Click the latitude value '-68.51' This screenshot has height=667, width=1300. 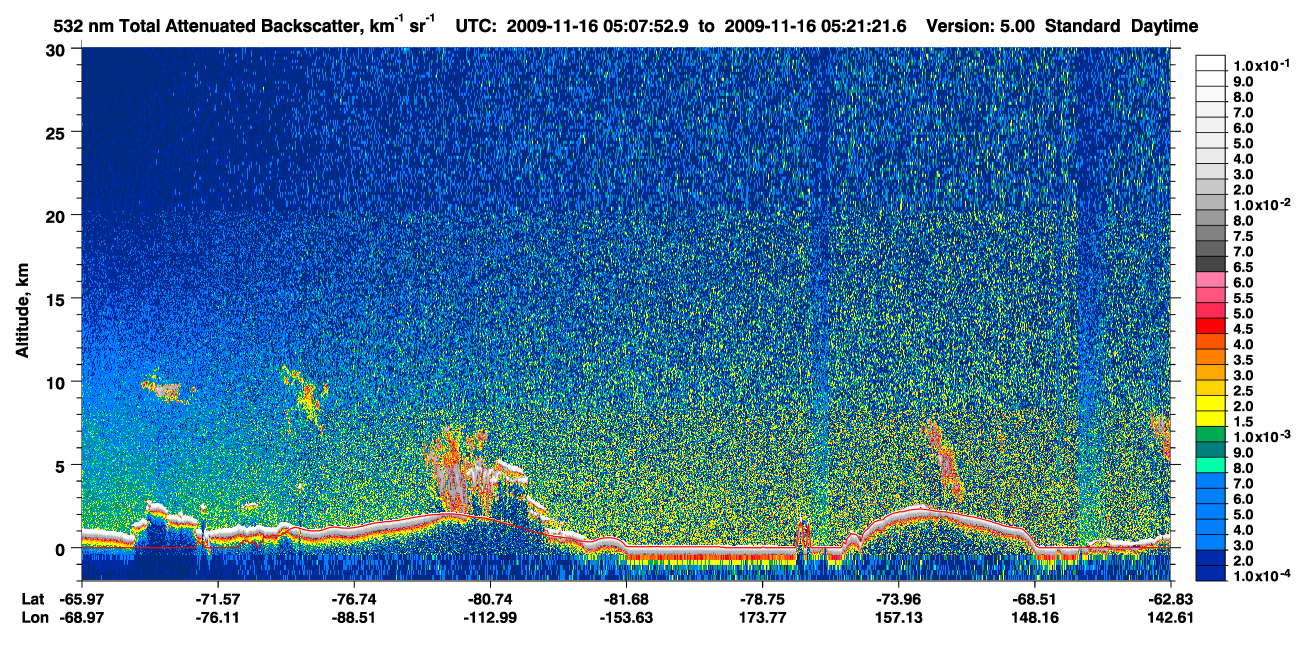pos(1034,599)
